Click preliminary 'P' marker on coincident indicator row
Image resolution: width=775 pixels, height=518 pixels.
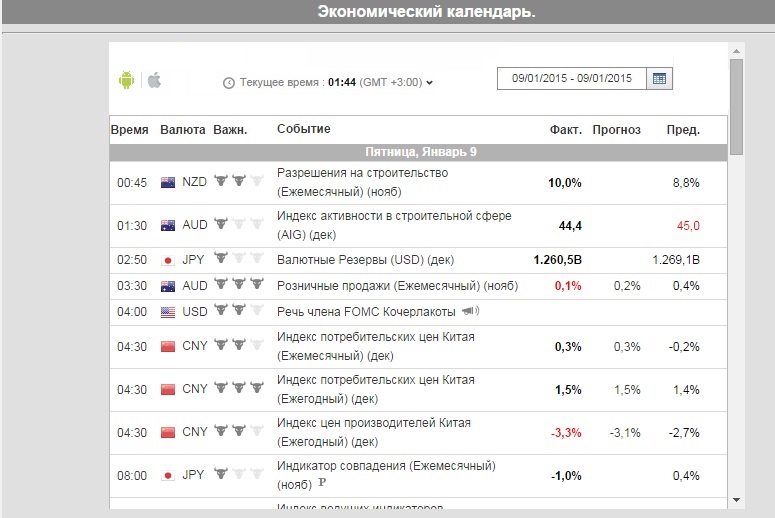click(x=322, y=484)
